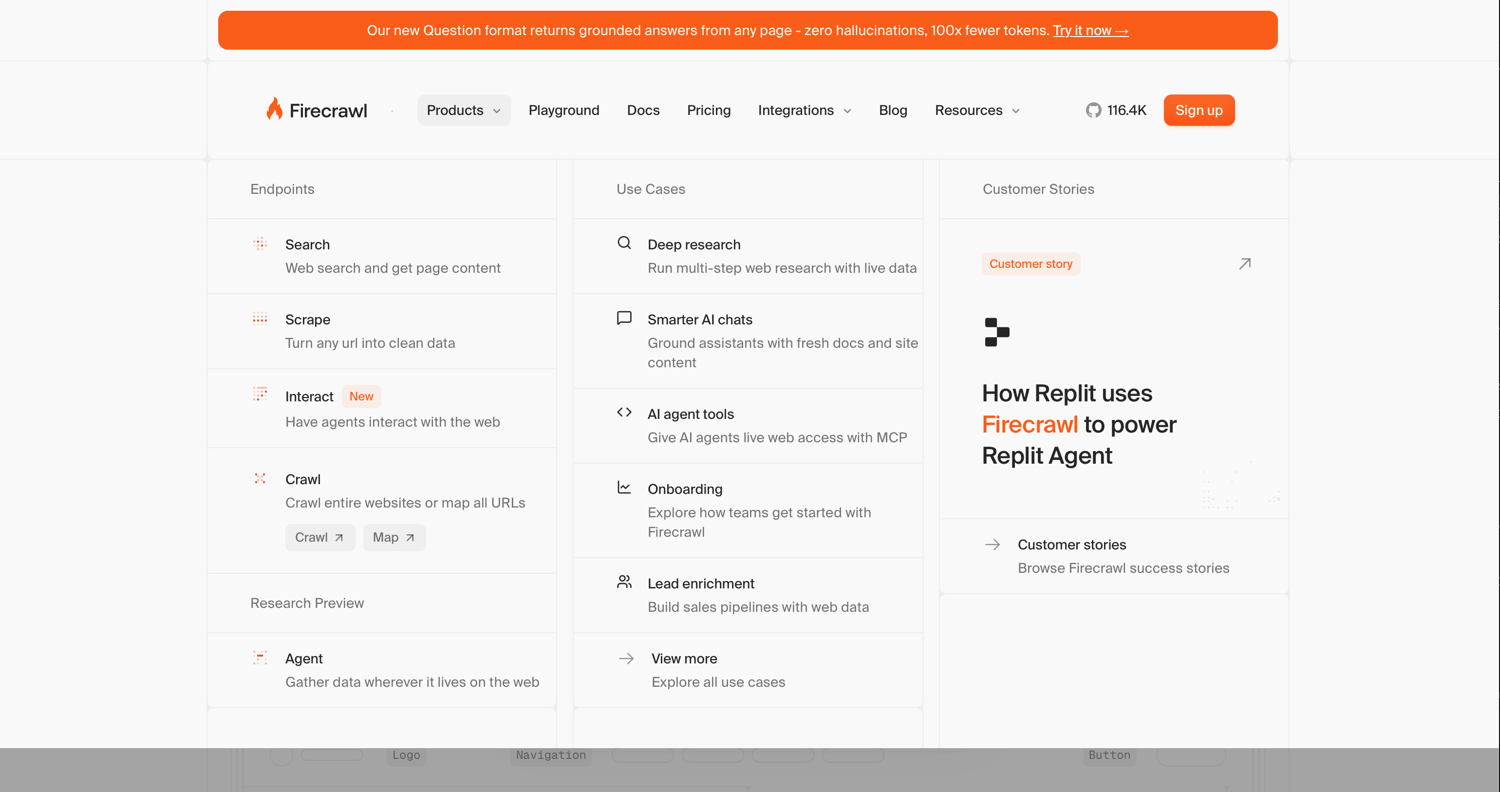Screen dimensions: 1500x792
Task: Click the Firecrawl wordmark text
Action: click(328, 111)
